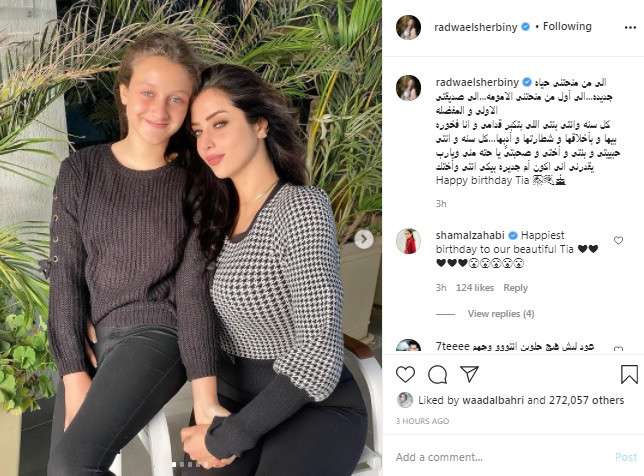Save post with bookmark icon
Viewport: 644px width, 476px height.
[x=629, y=374]
